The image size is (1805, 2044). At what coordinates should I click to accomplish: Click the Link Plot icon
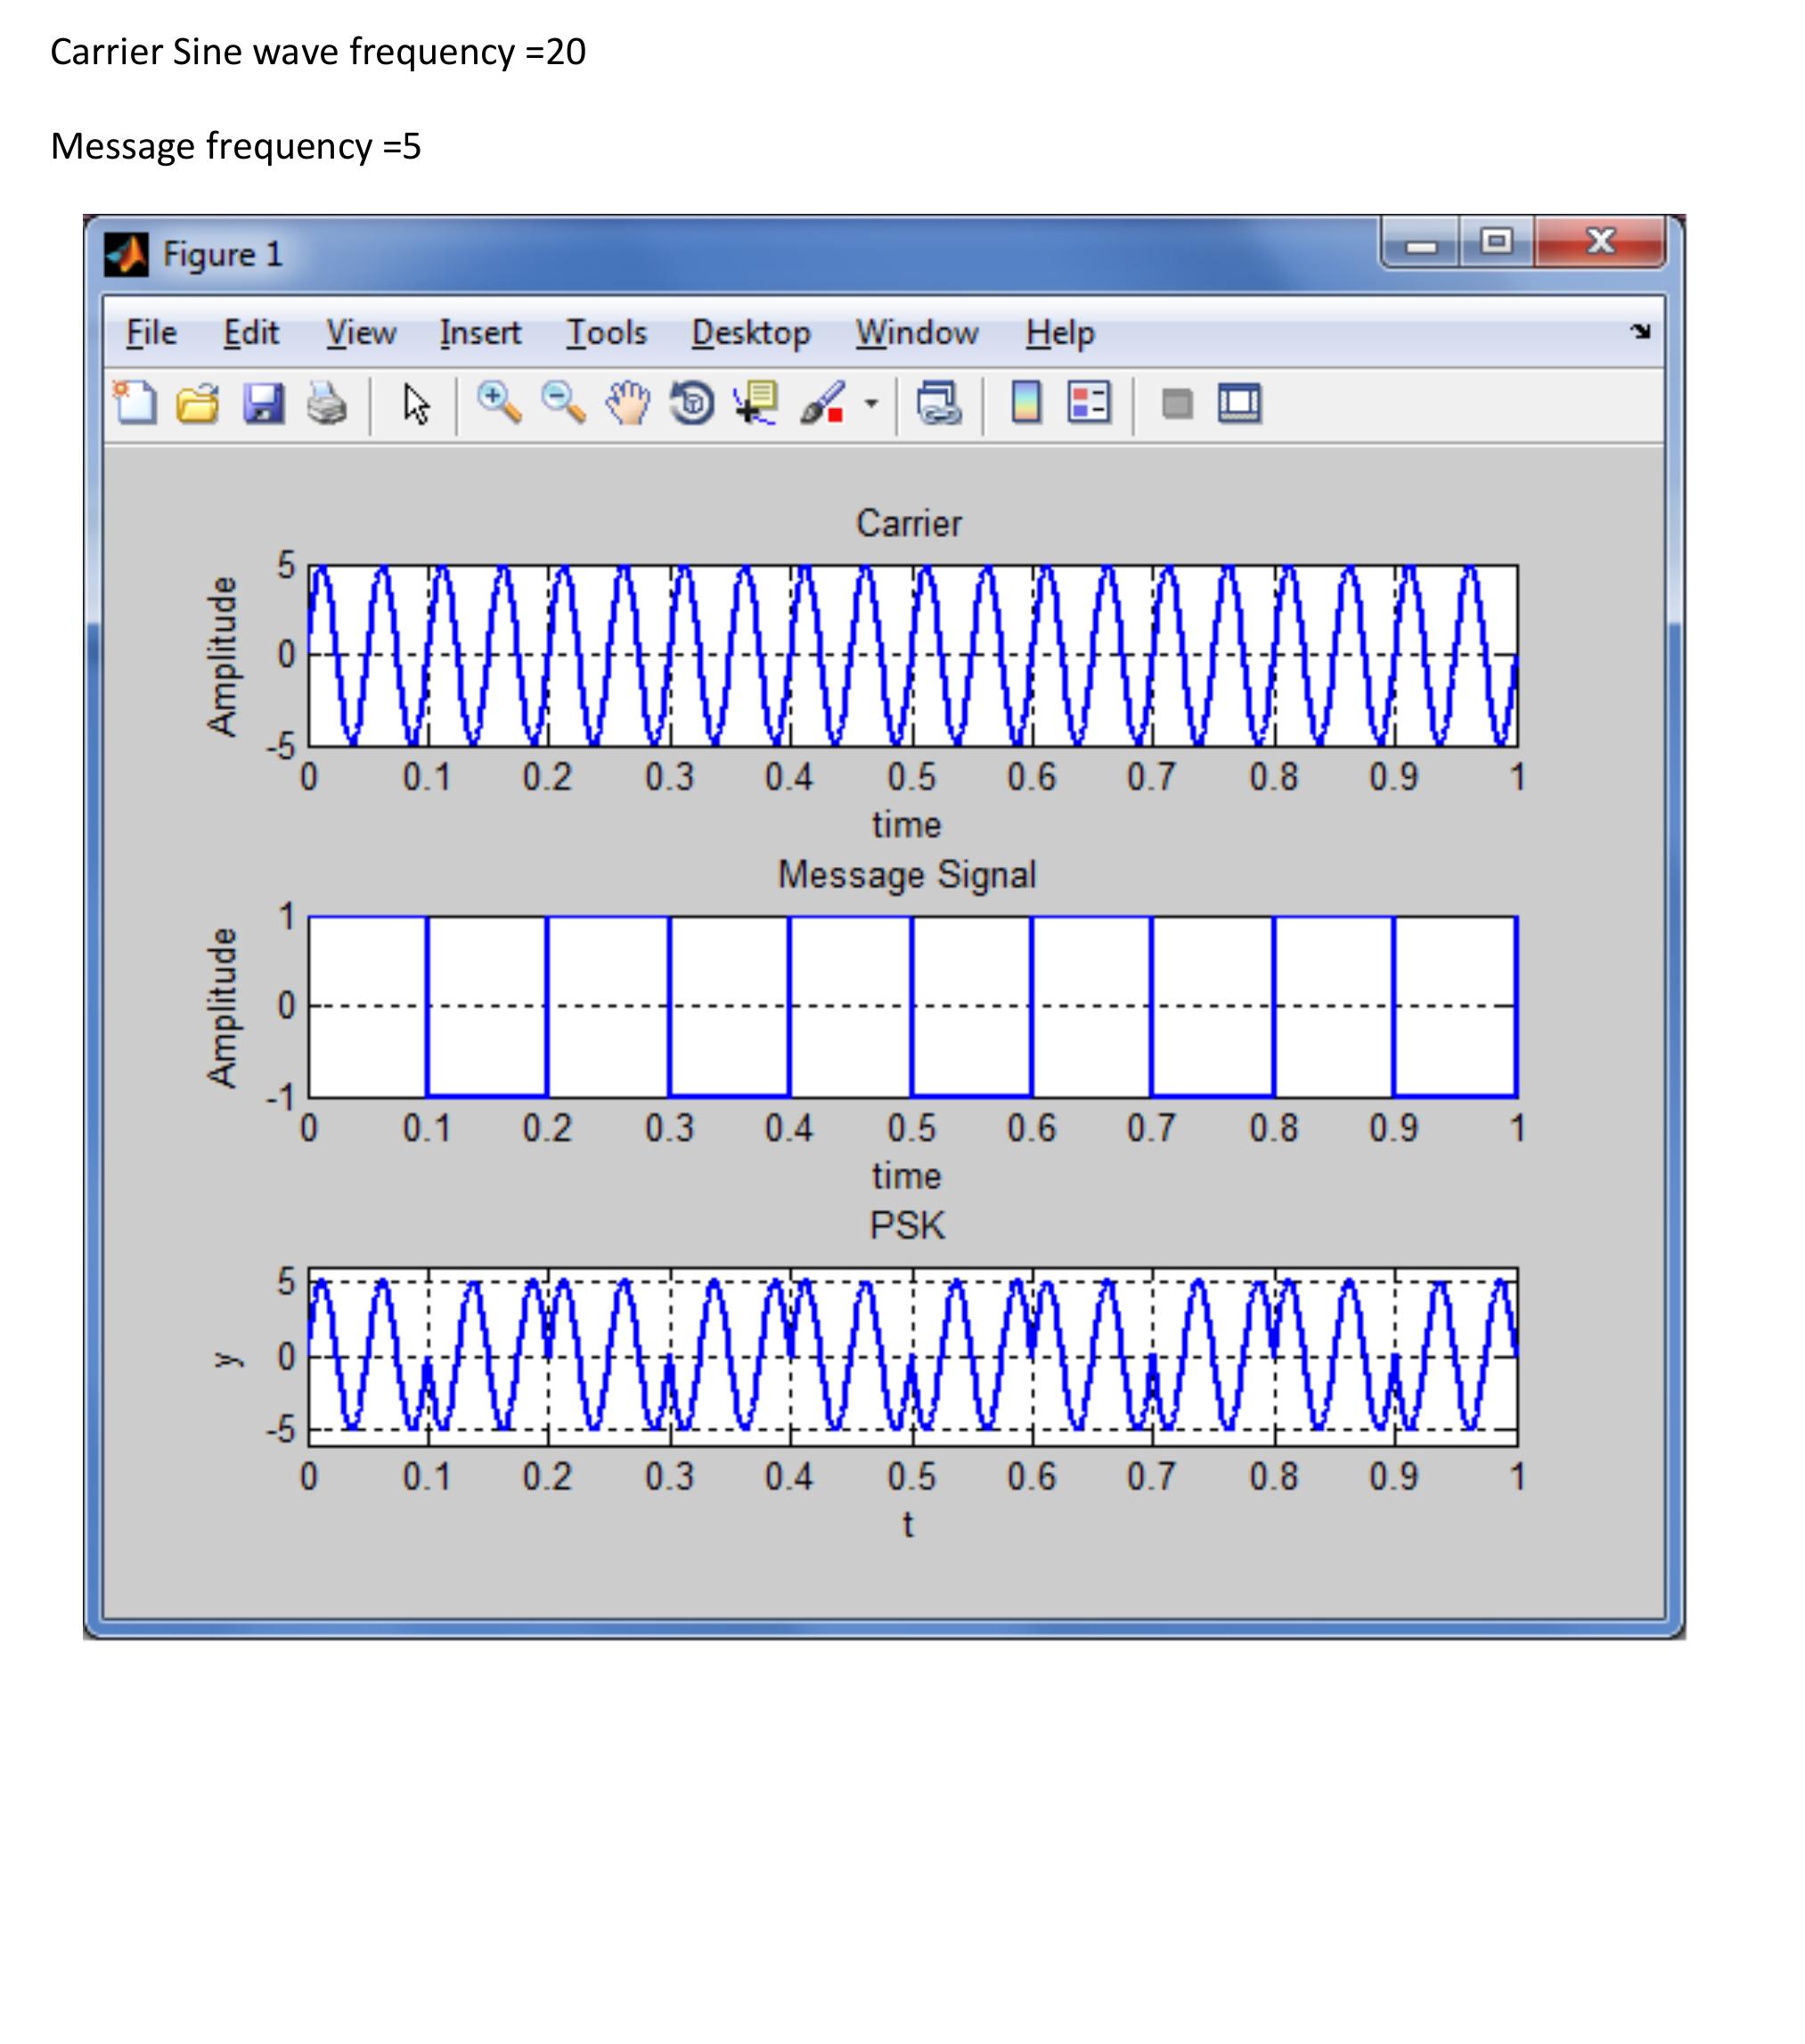939,404
